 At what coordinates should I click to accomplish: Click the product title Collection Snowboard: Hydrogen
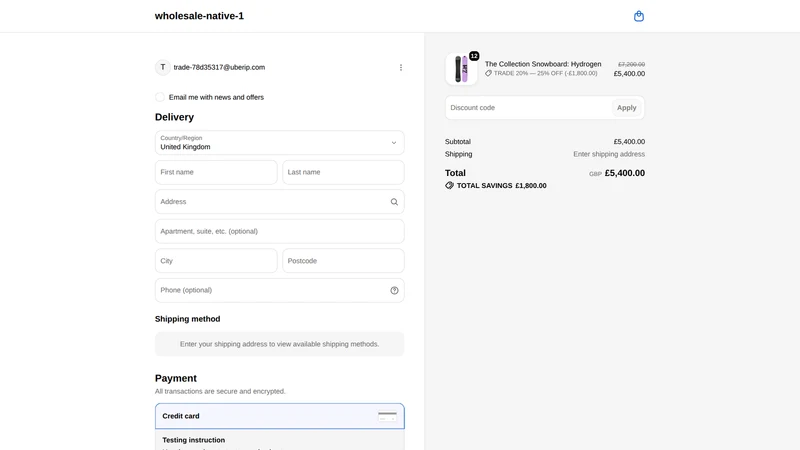[x=543, y=64]
